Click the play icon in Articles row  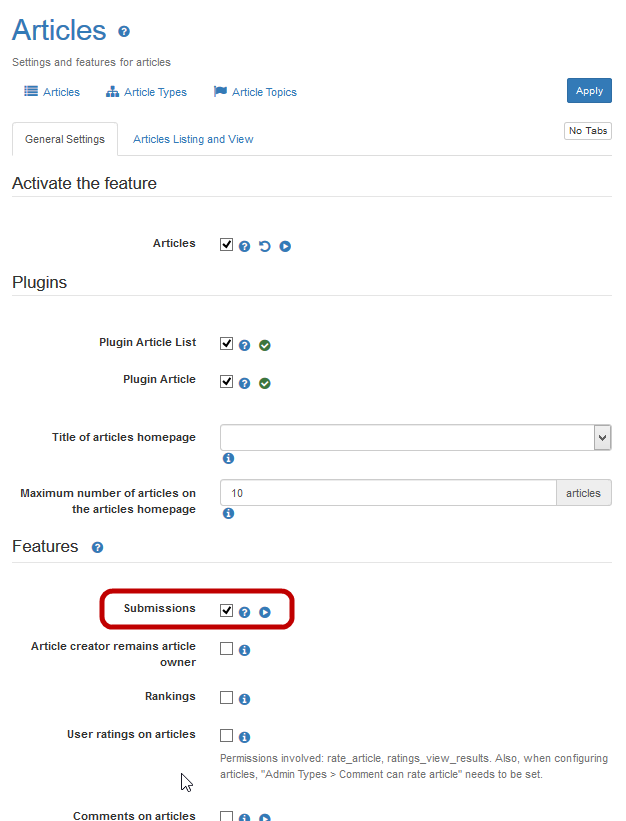285,246
